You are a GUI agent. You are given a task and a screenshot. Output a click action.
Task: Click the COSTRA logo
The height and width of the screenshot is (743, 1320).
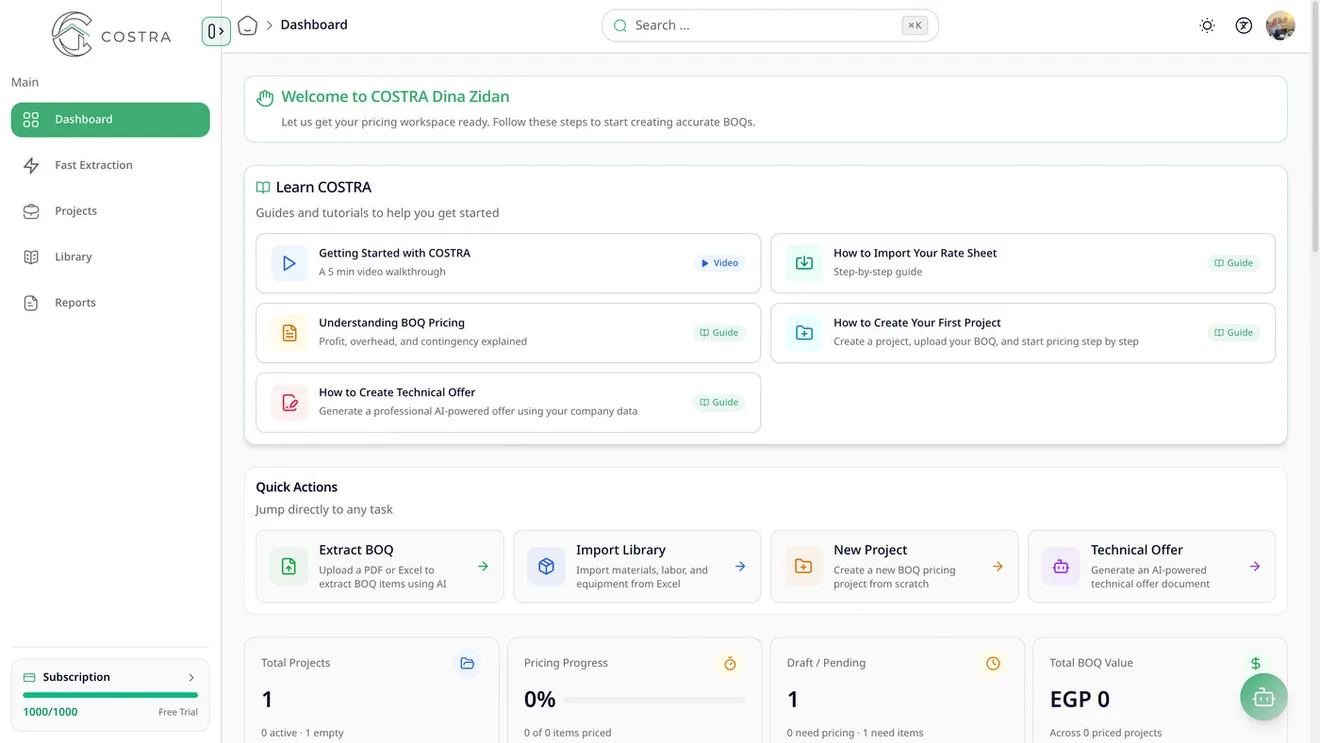point(111,35)
